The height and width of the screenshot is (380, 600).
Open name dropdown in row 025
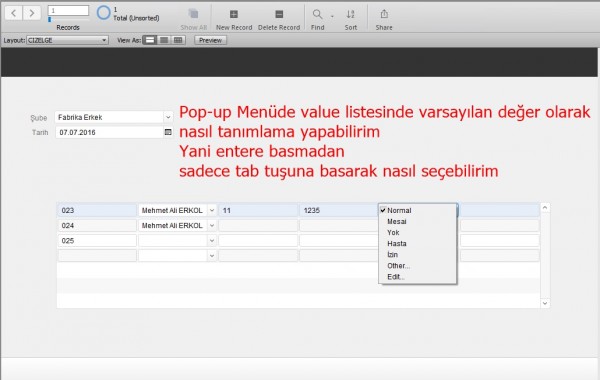tap(212, 241)
